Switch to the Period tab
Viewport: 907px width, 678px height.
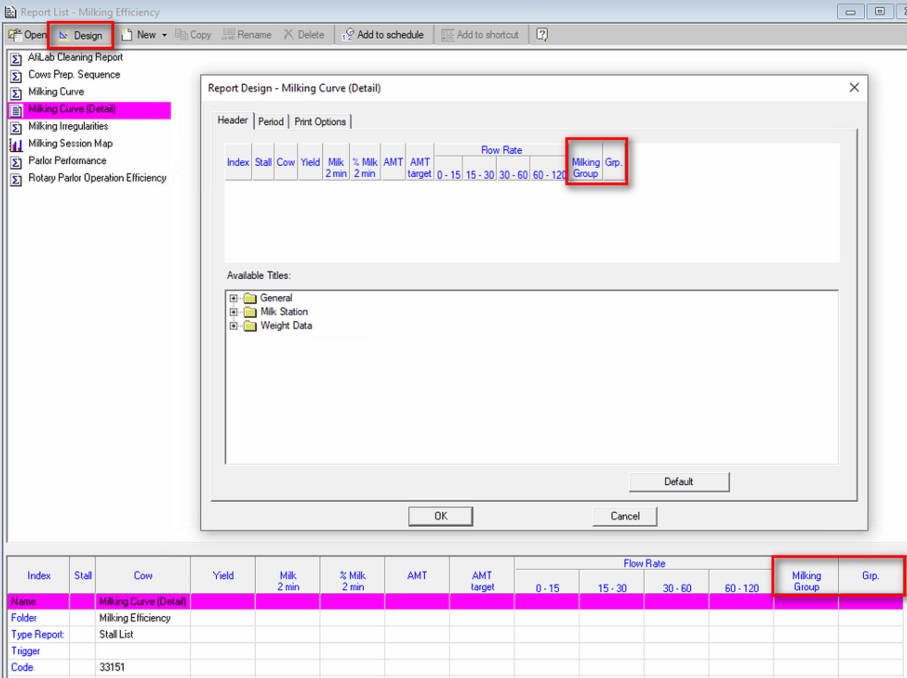pyautogui.click(x=270, y=122)
